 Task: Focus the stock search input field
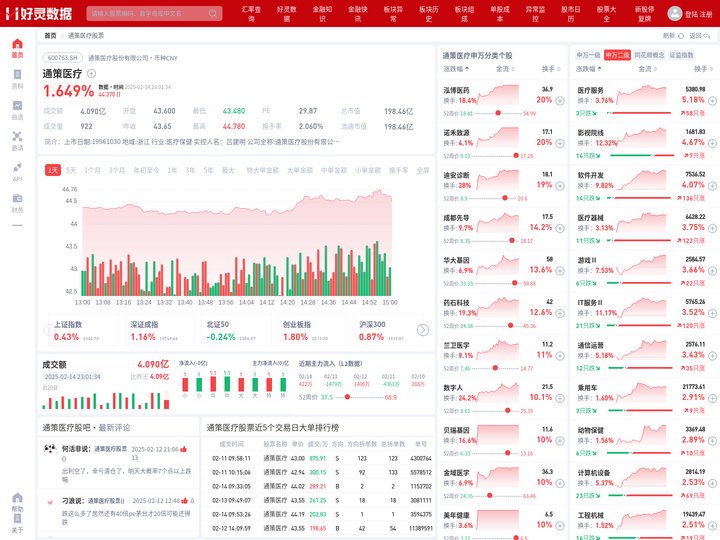154,13
